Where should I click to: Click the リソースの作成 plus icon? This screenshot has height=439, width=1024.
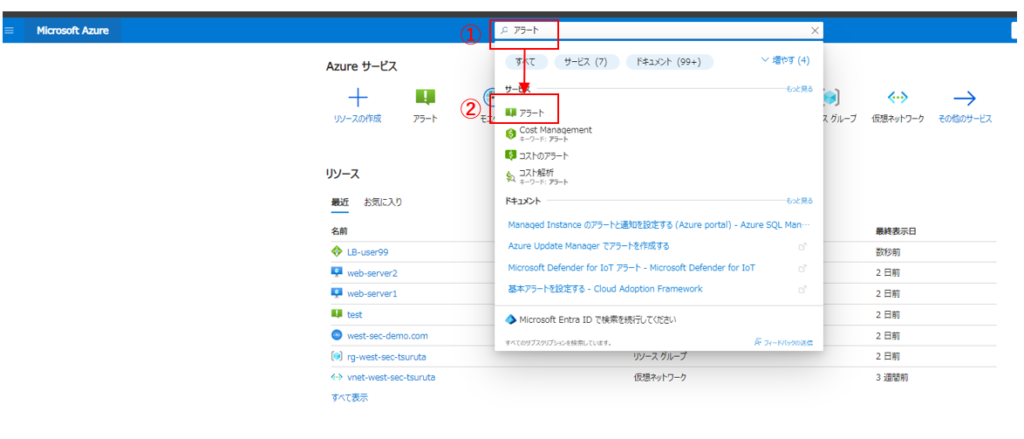click(x=357, y=98)
